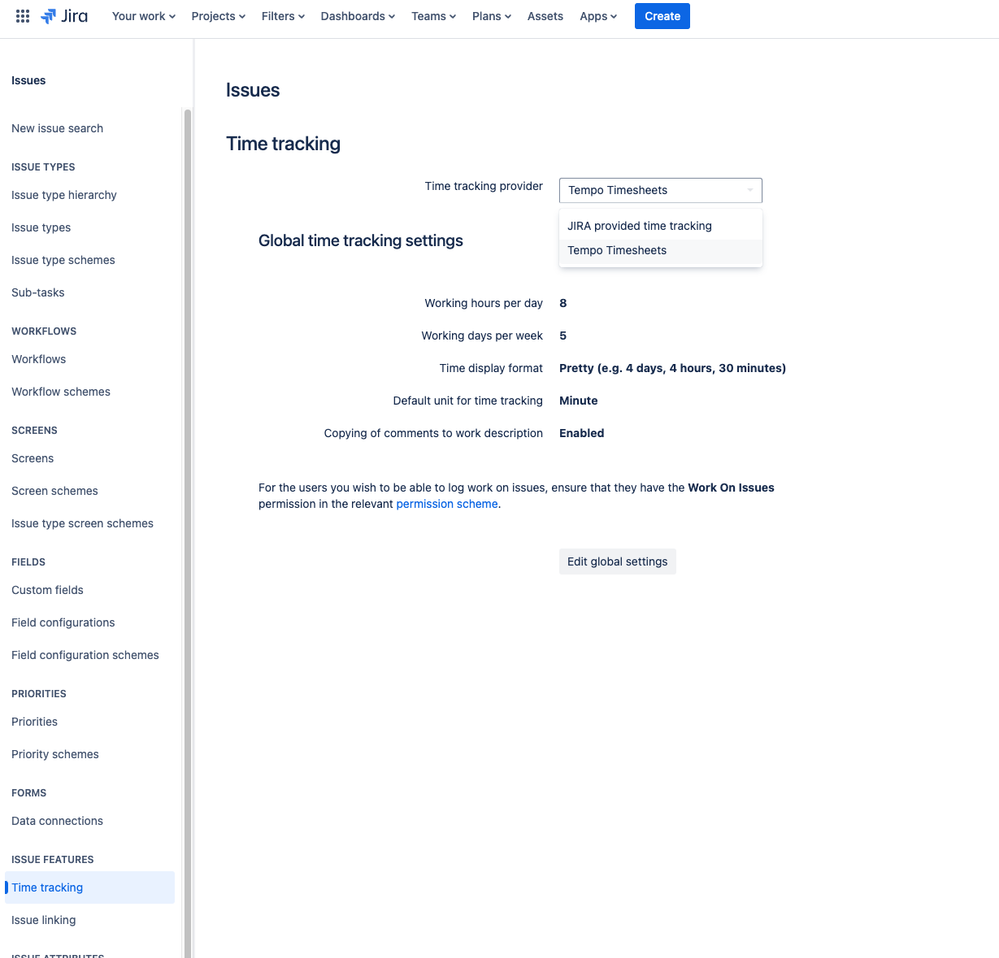Click the Working hours per day value 8

pyautogui.click(x=563, y=303)
